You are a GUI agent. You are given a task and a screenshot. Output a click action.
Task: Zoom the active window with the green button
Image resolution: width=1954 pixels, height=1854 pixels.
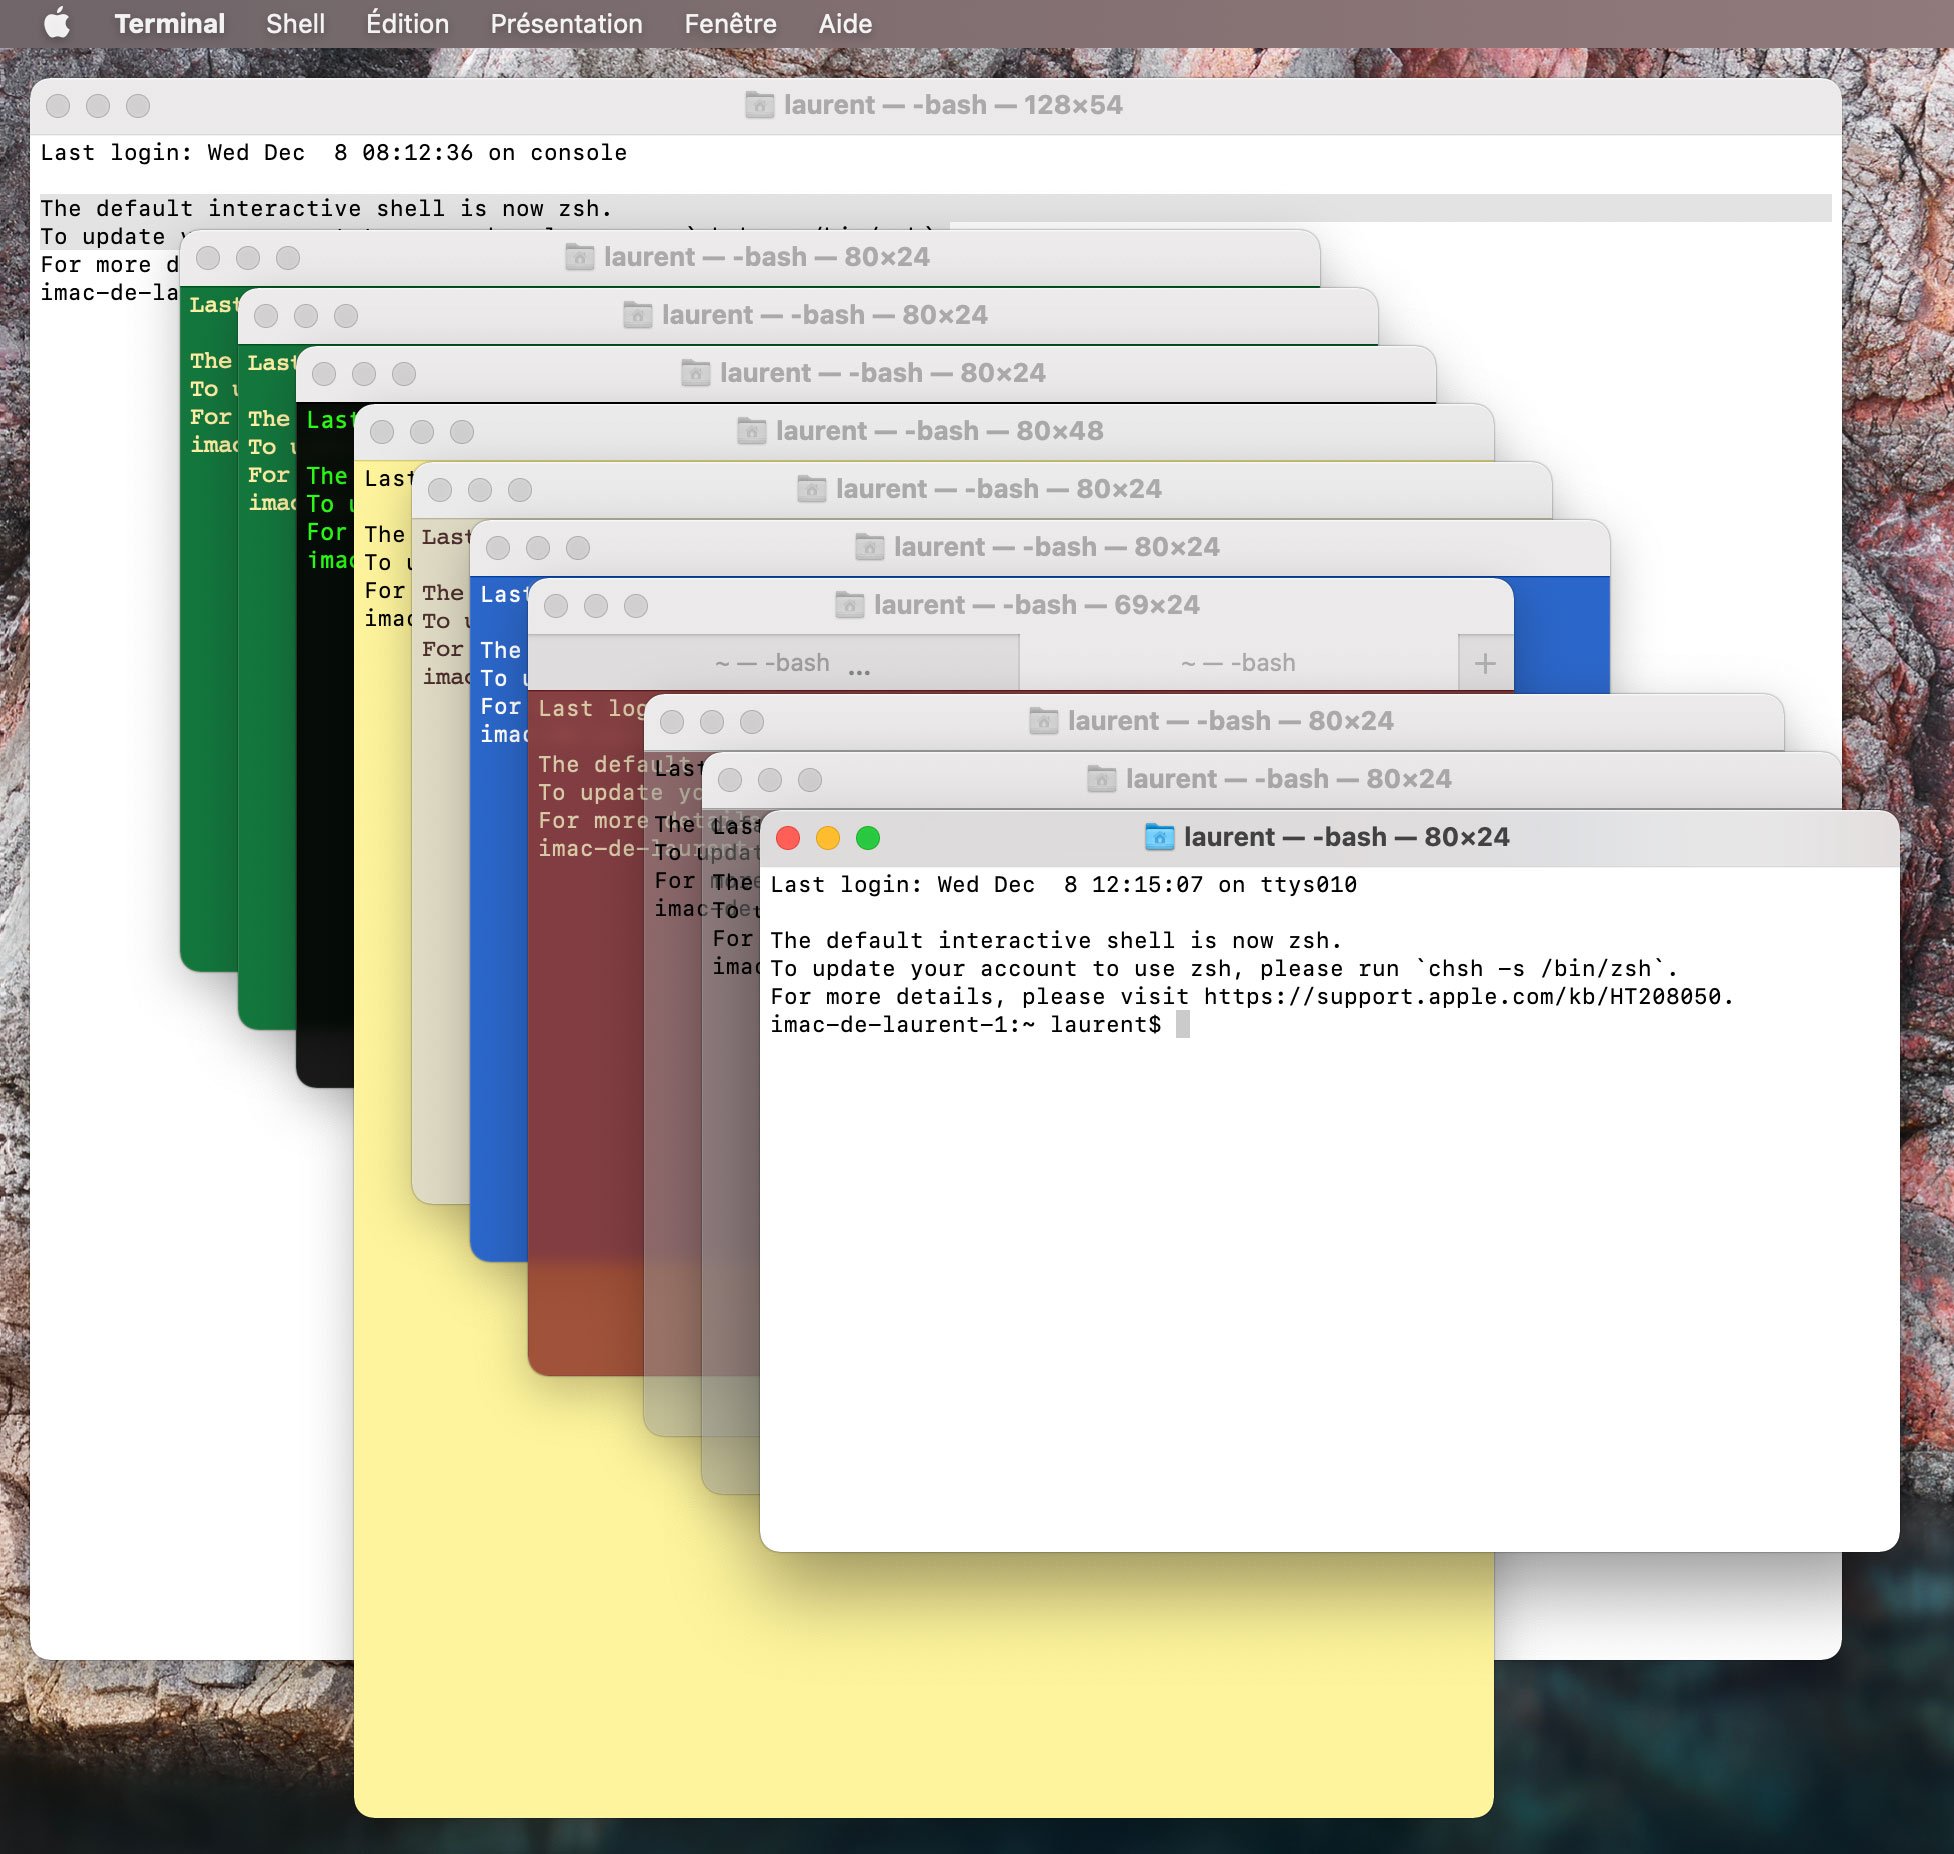click(868, 838)
